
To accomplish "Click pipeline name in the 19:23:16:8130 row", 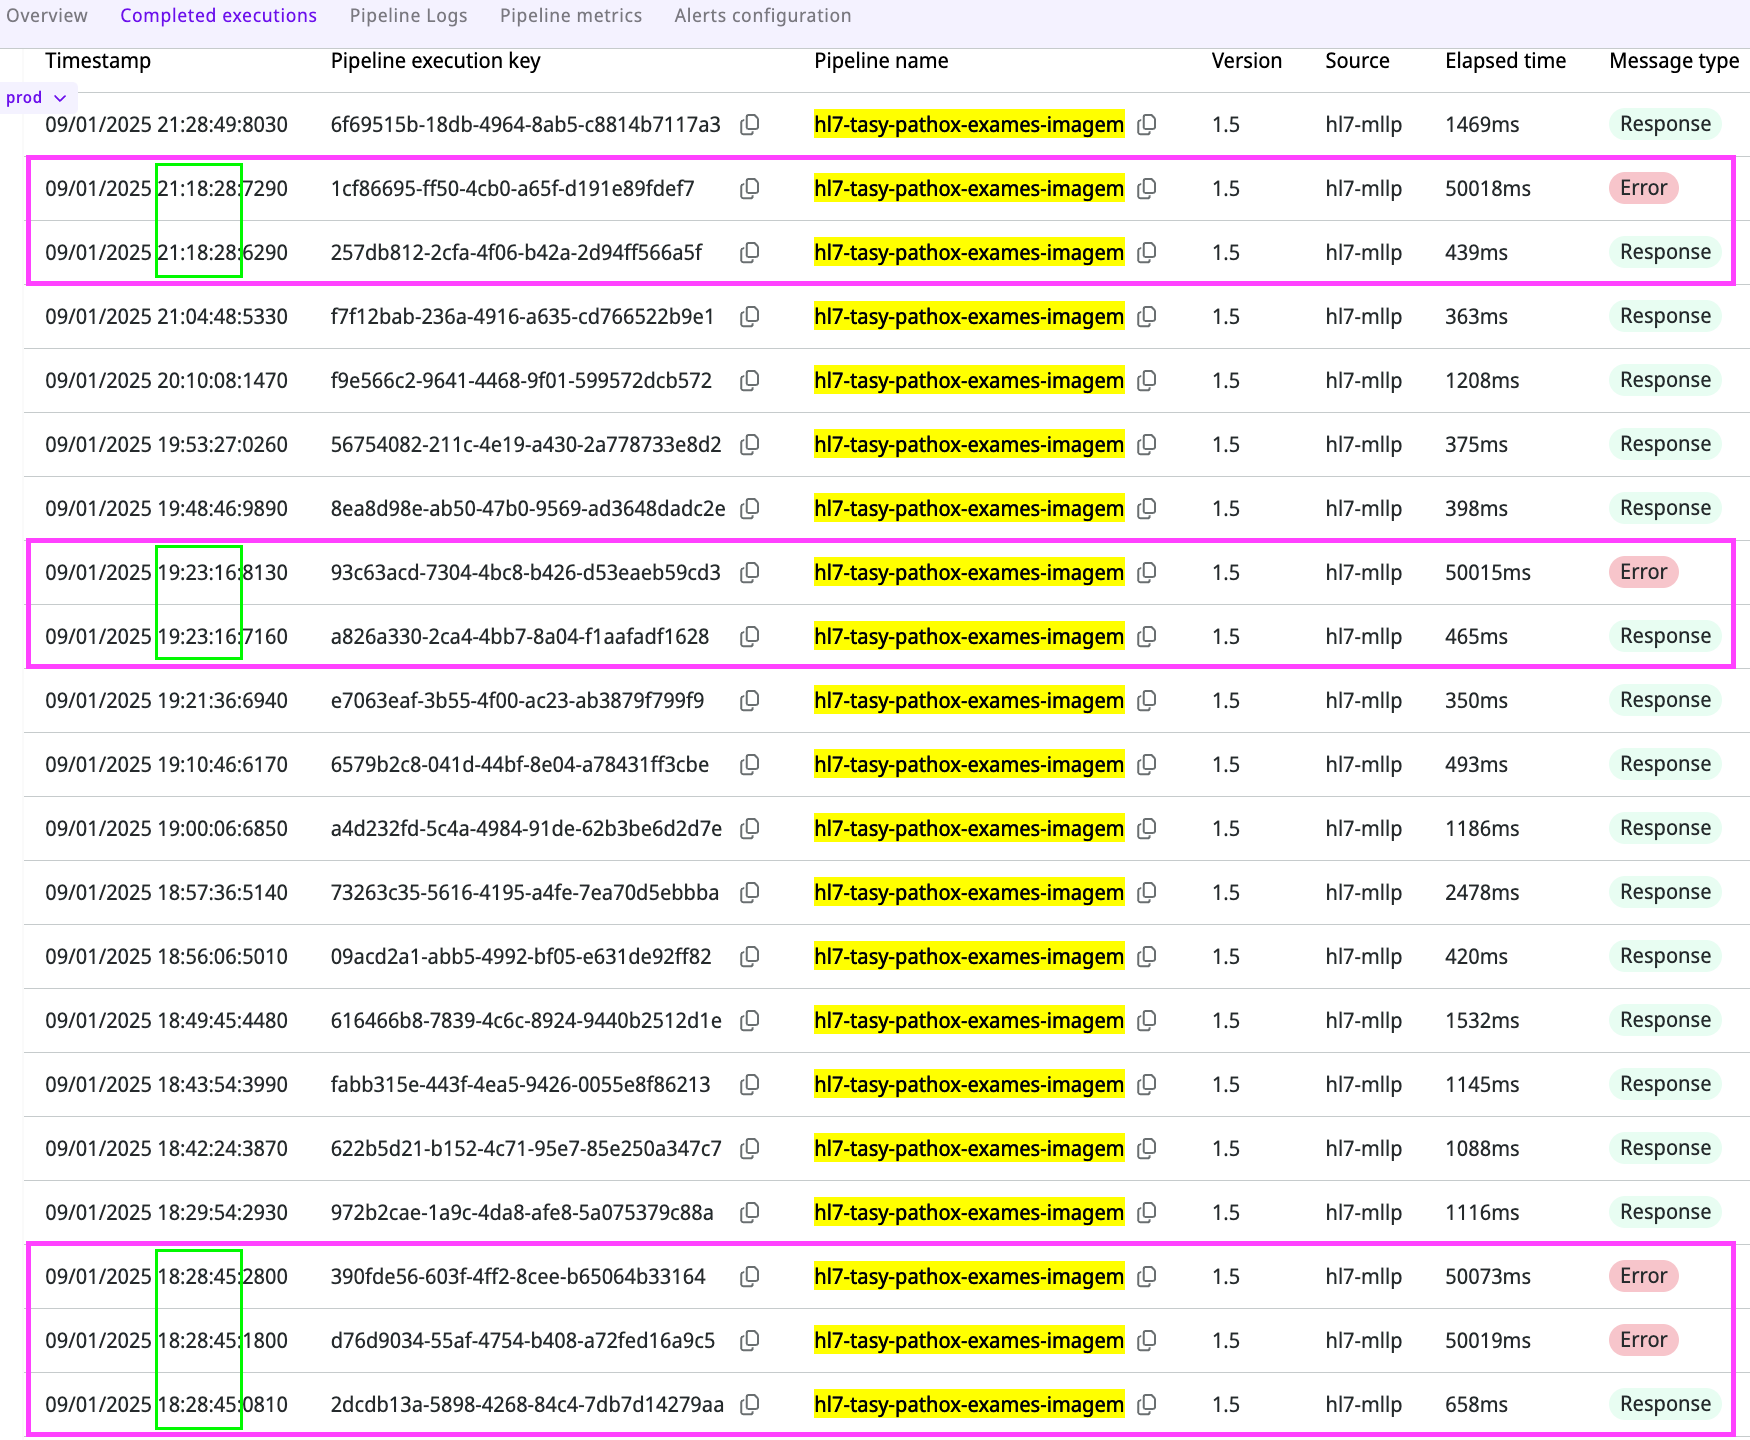I will [969, 573].
